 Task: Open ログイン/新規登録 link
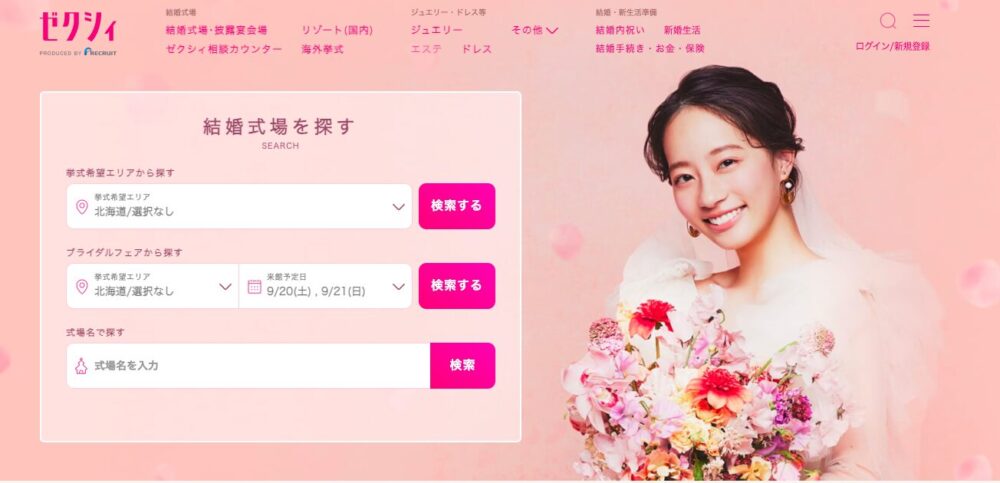pyautogui.click(x=892, y=47)
